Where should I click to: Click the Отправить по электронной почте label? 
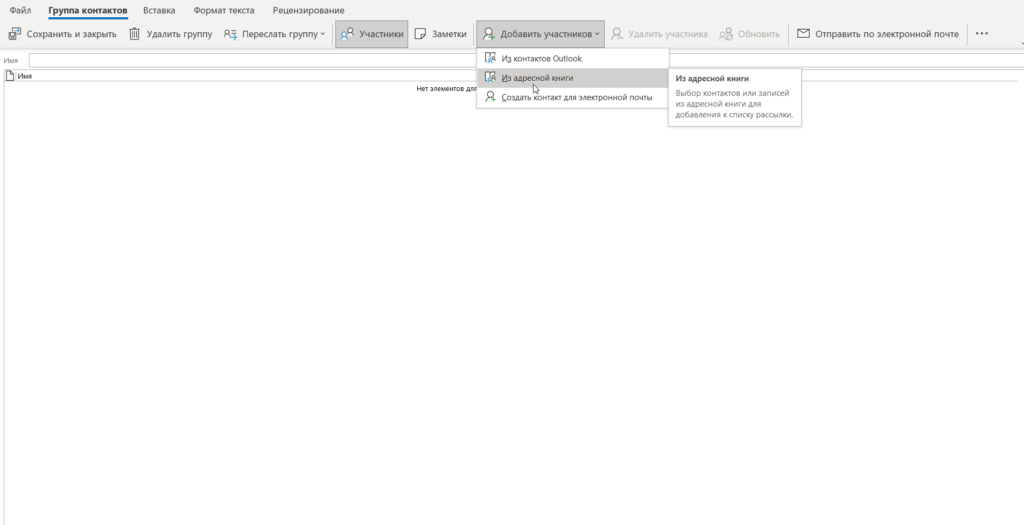click(887, 34)
